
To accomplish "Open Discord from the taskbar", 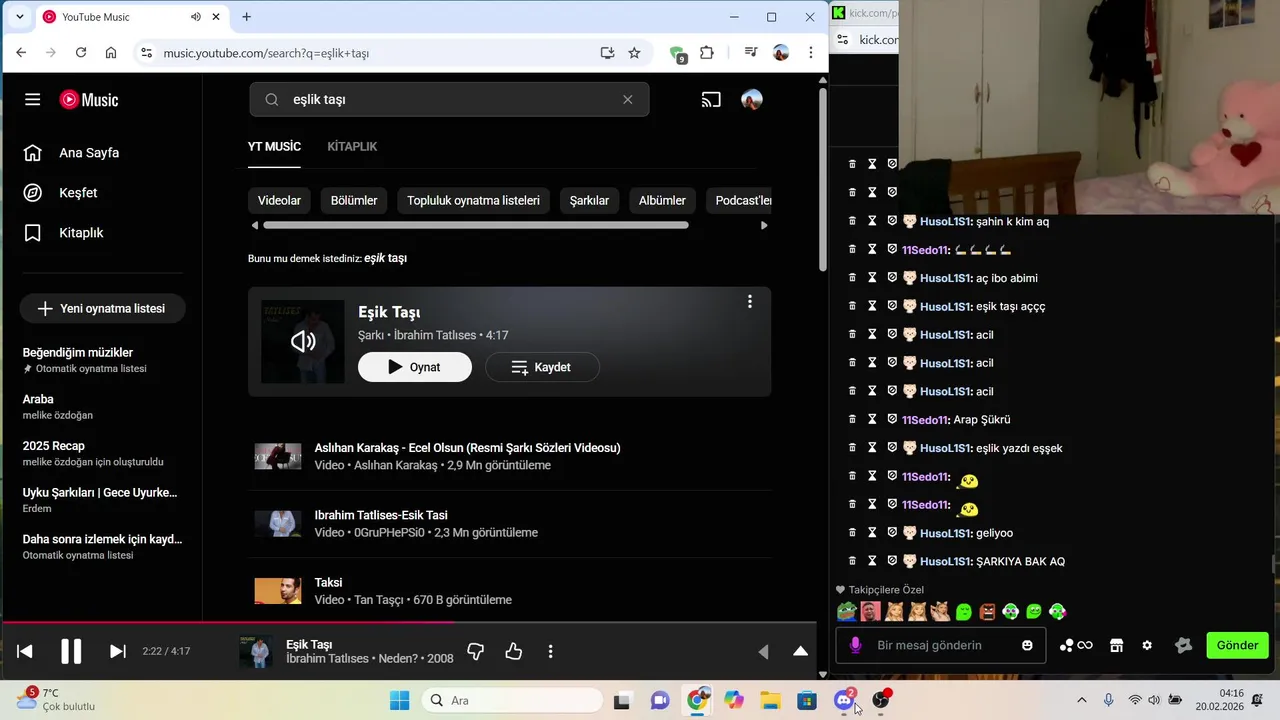I will [844, 701].
